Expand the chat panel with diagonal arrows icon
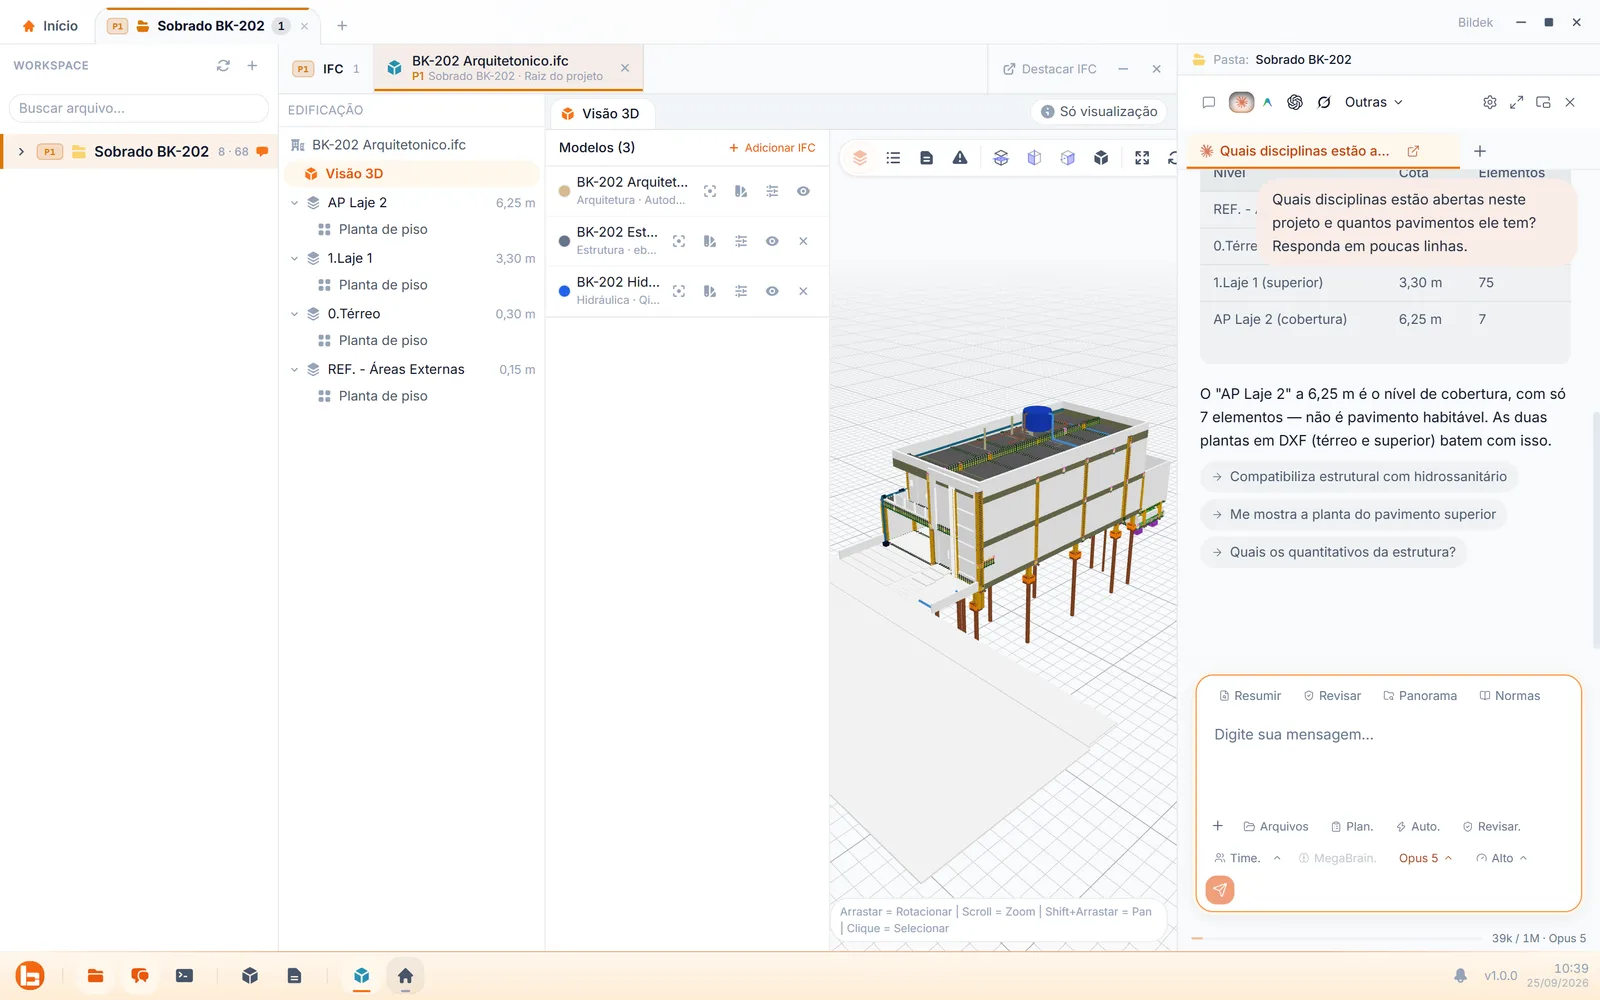 [1517, 102]
